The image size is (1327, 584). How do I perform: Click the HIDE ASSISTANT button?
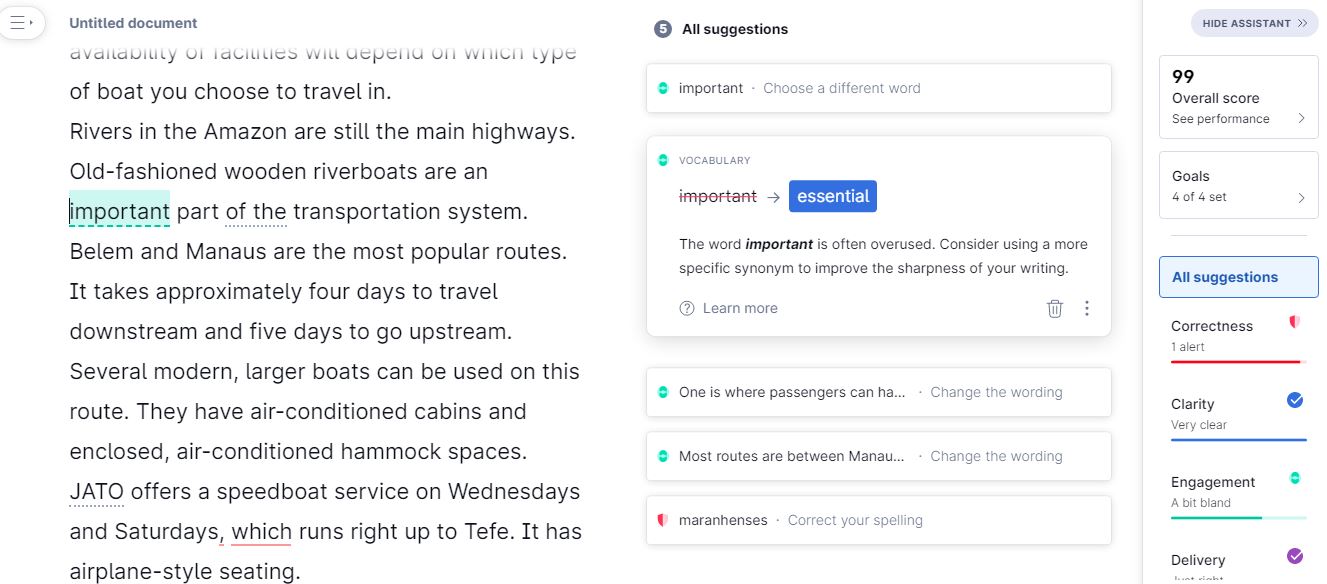[x=1254, y=23]
